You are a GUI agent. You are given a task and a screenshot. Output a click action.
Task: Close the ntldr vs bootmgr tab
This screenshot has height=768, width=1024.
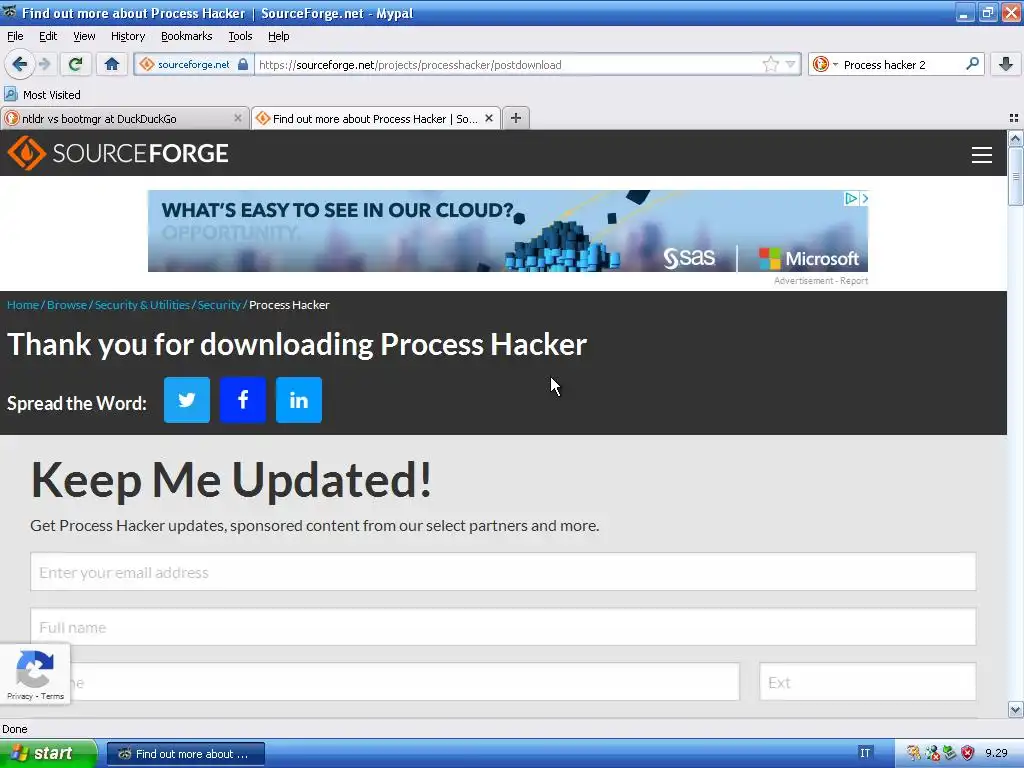(238, 118)
